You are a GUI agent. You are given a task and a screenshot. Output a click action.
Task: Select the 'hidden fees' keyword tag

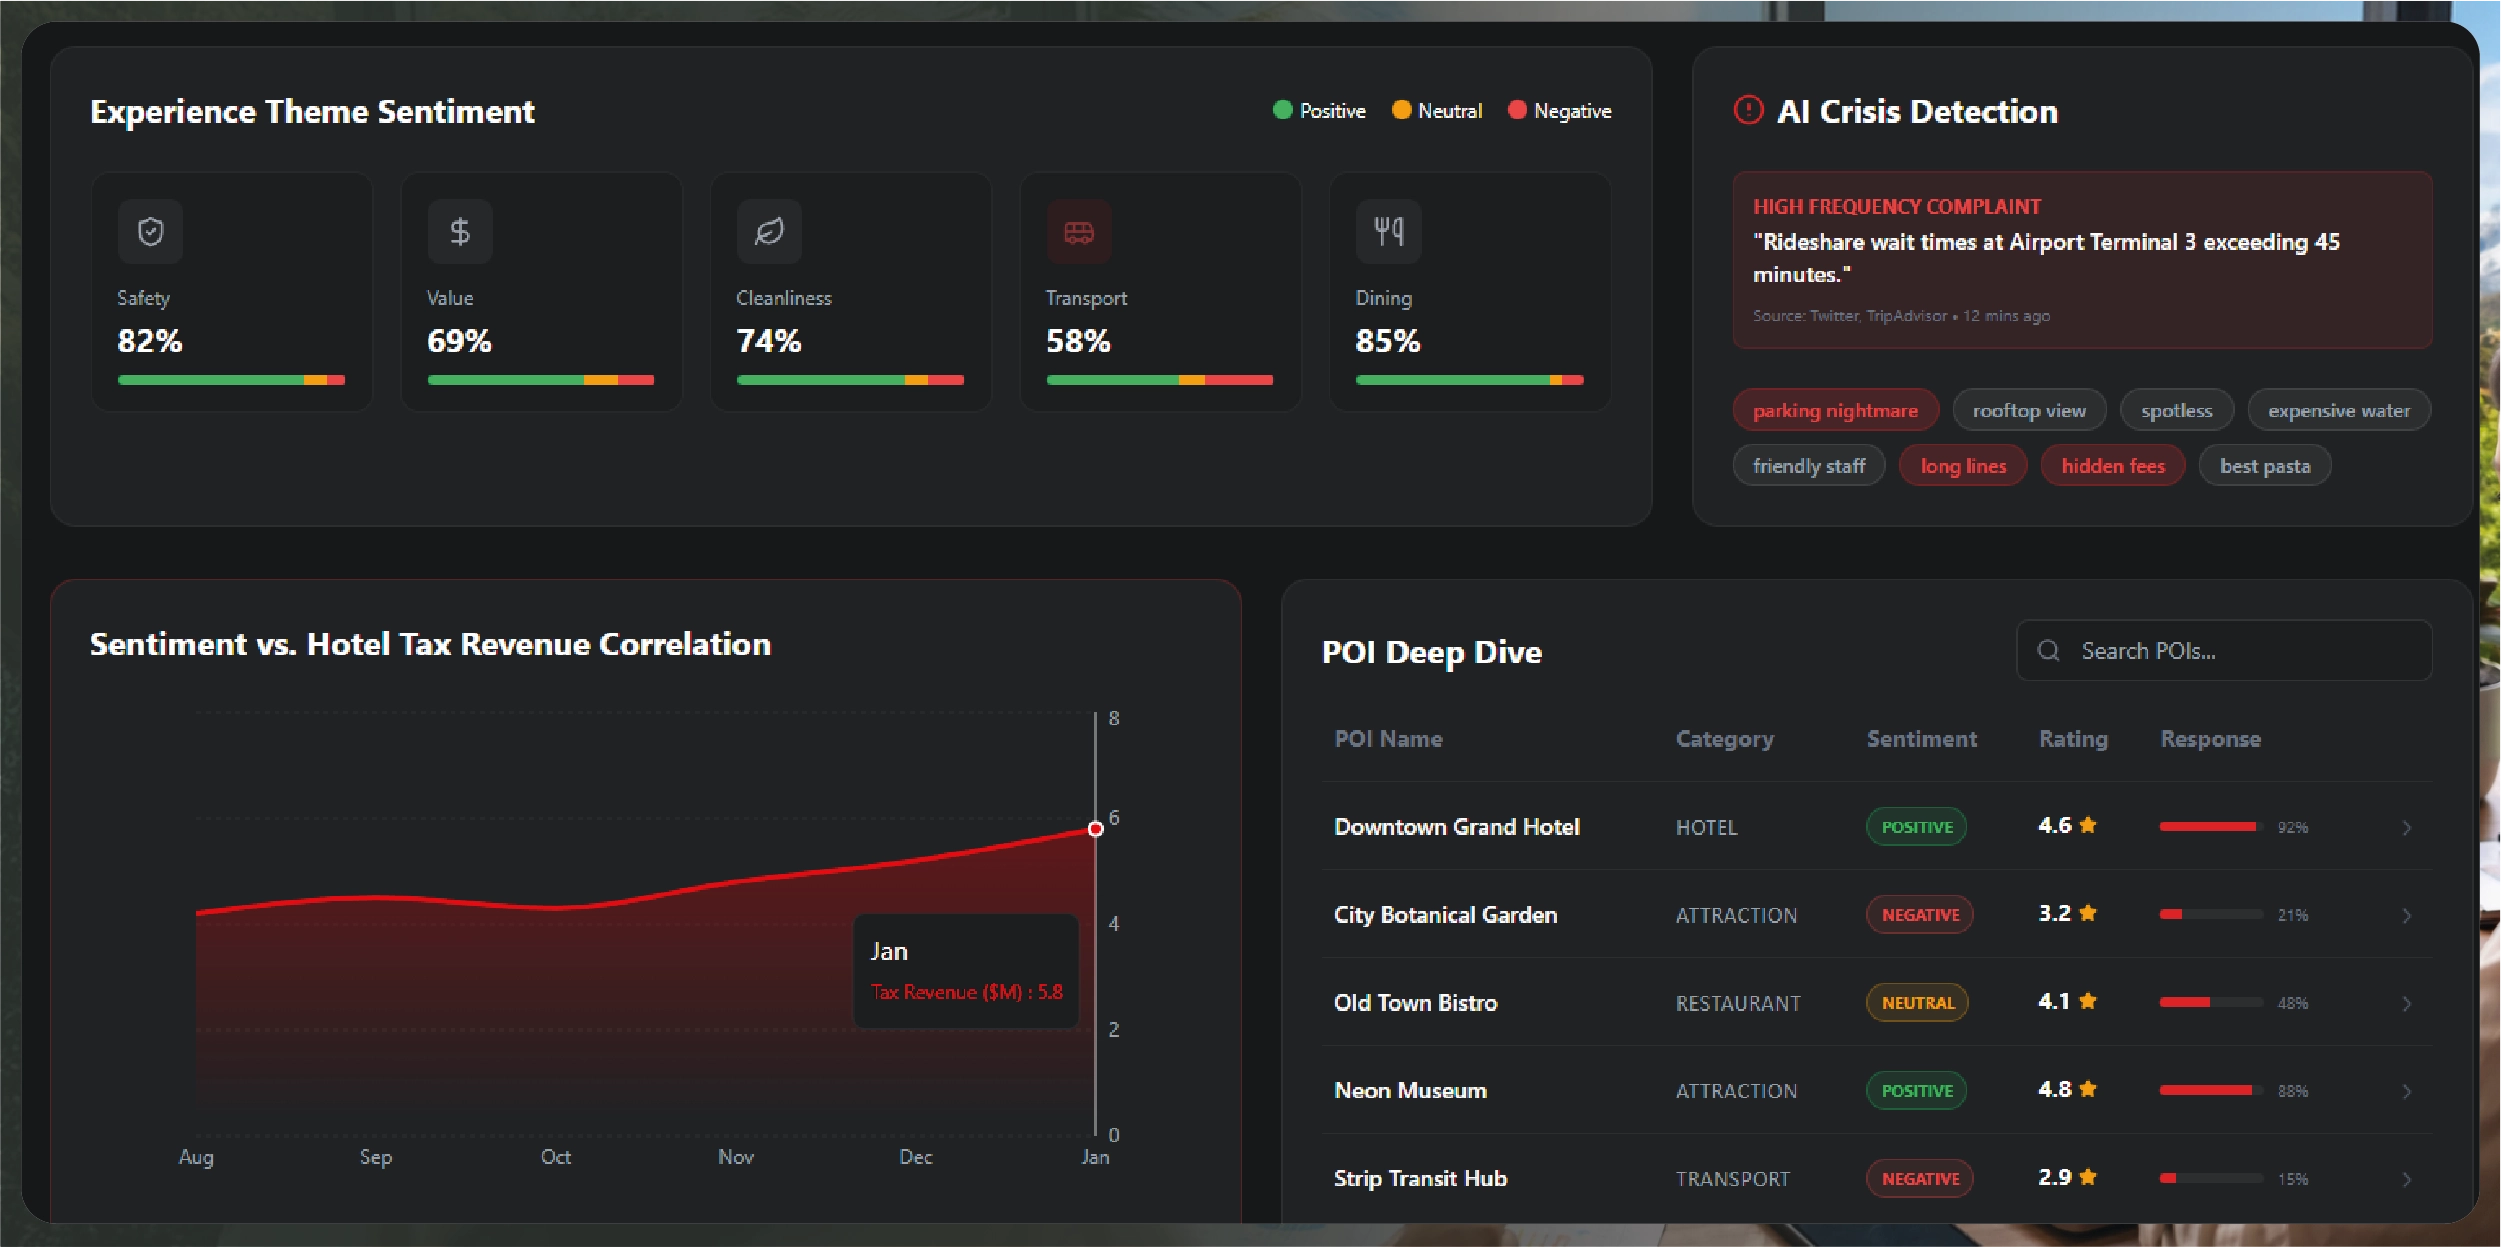(2112, 466)
